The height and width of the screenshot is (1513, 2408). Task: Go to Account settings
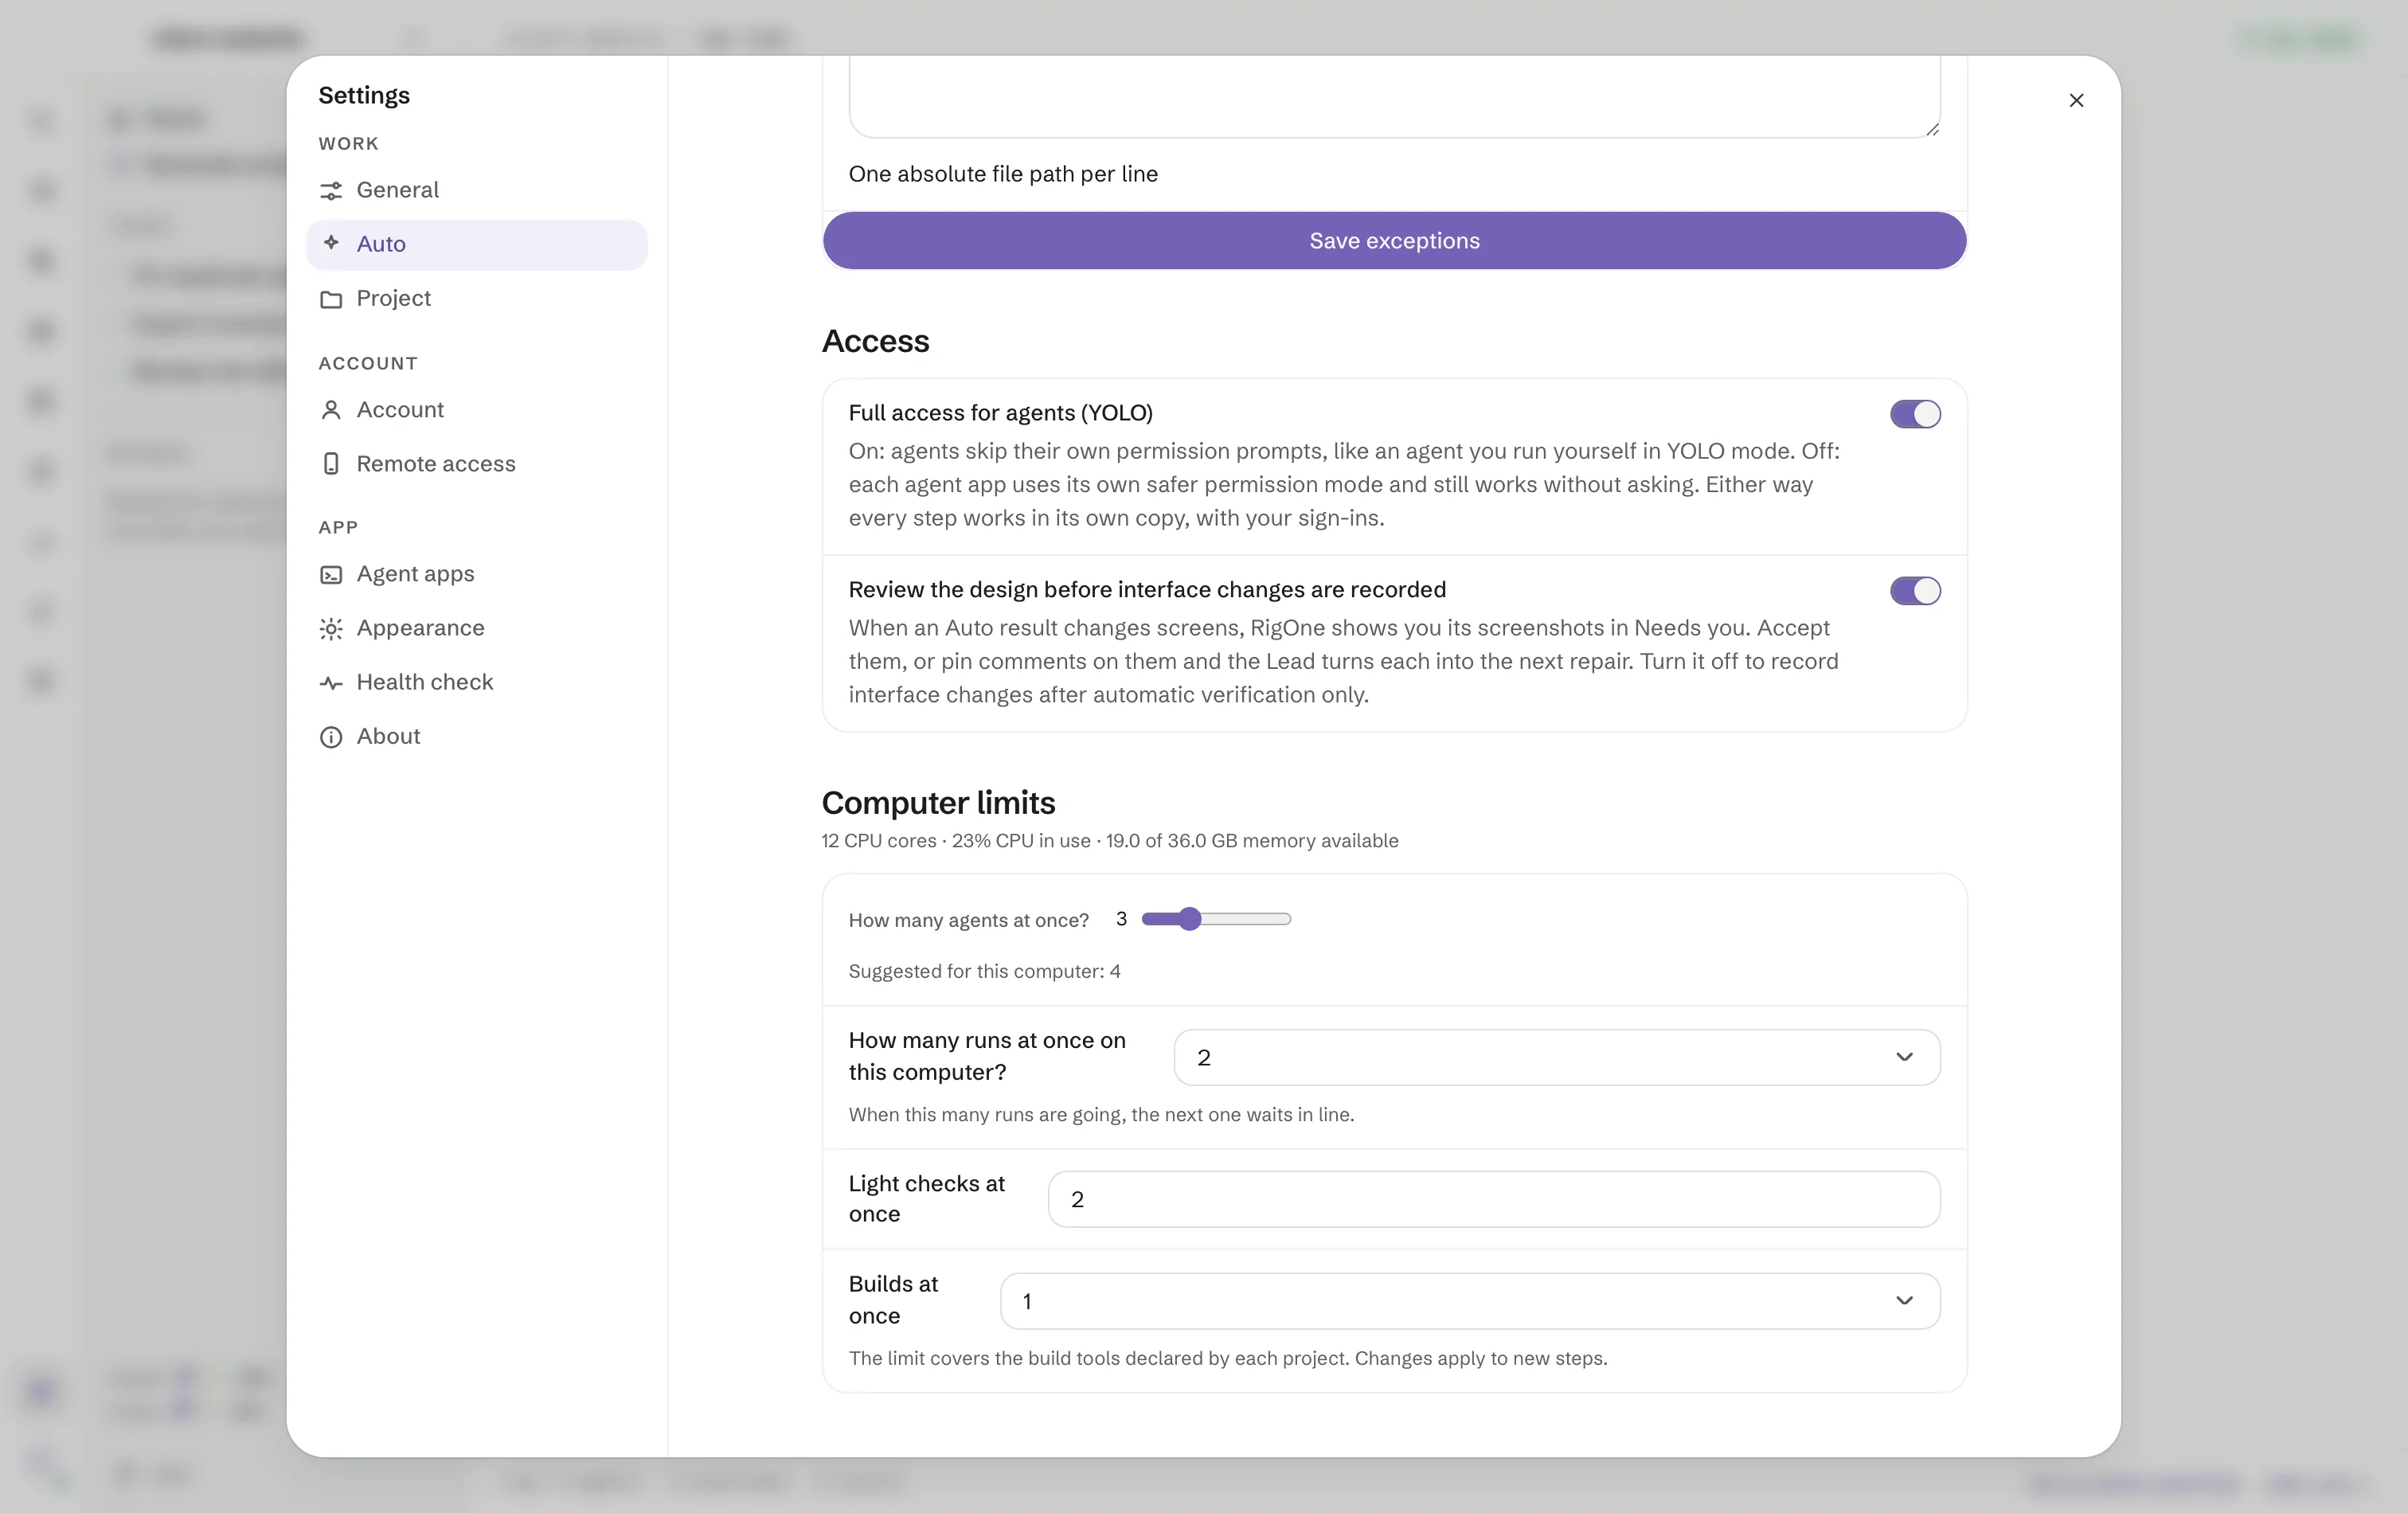[477, 410]
